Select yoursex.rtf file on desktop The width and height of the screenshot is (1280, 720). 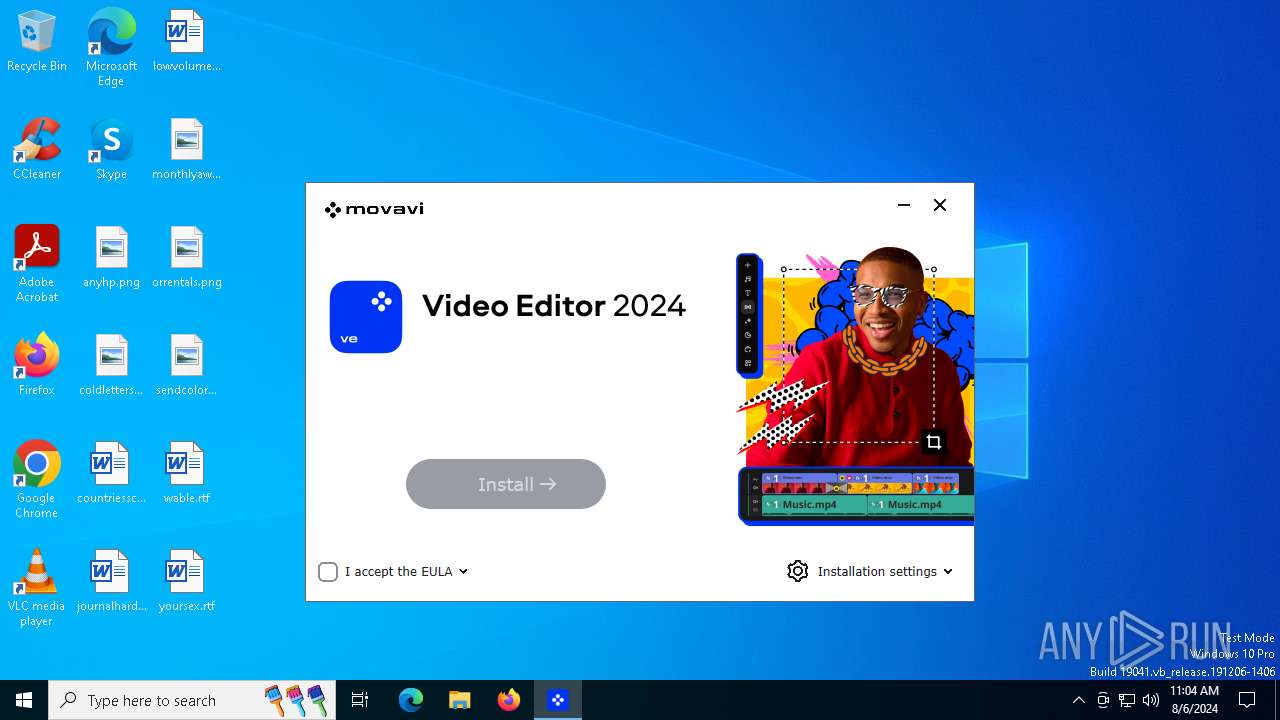(186, 582)
